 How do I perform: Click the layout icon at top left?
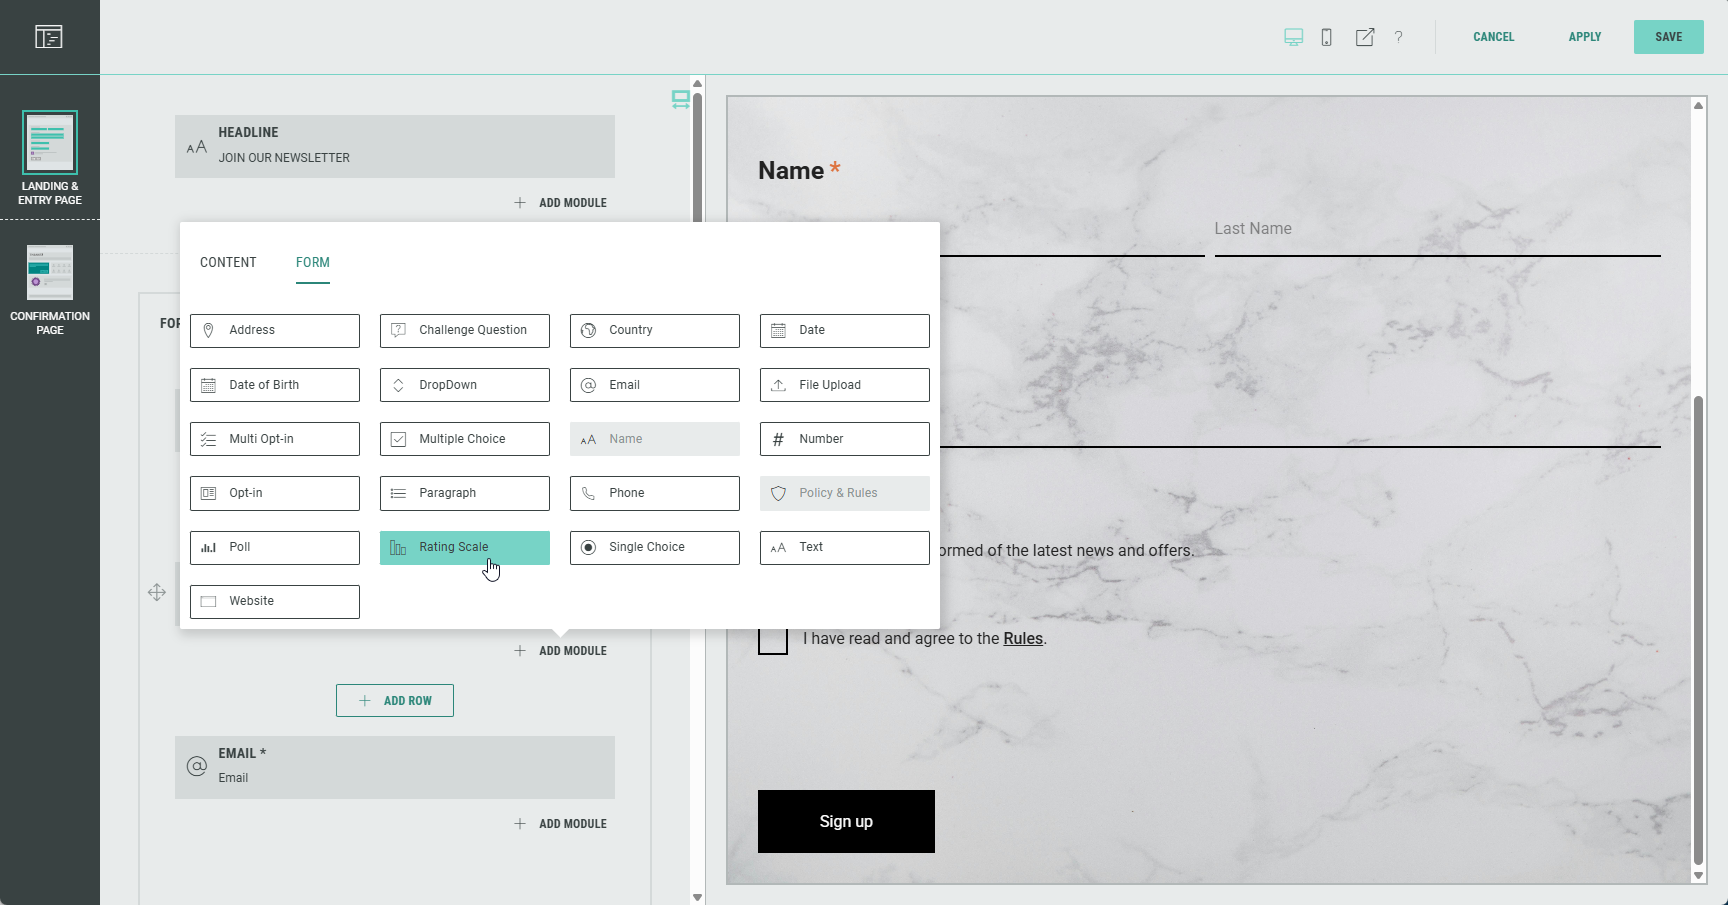(49, 37)
